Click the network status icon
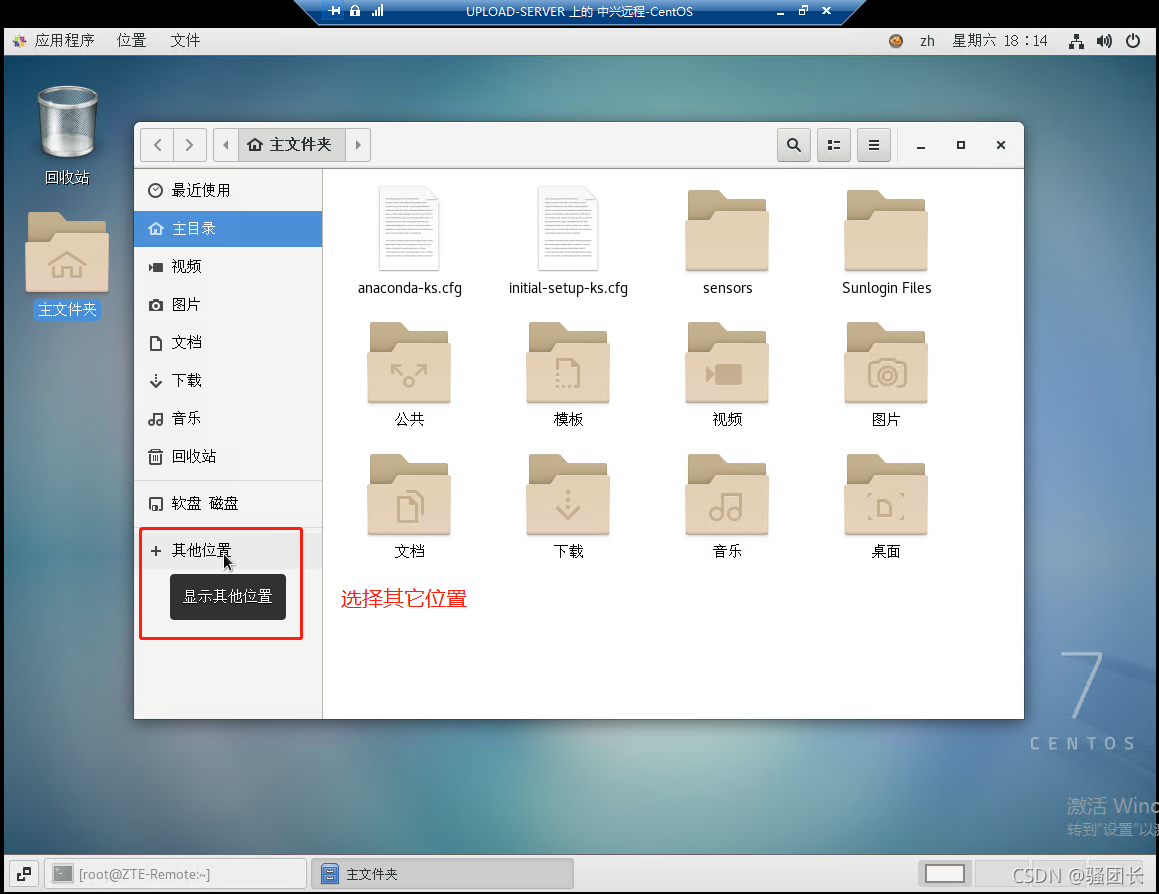The height and width of the screenshot is (894, 1159). pyautogui.click(x=1076, y=41)
